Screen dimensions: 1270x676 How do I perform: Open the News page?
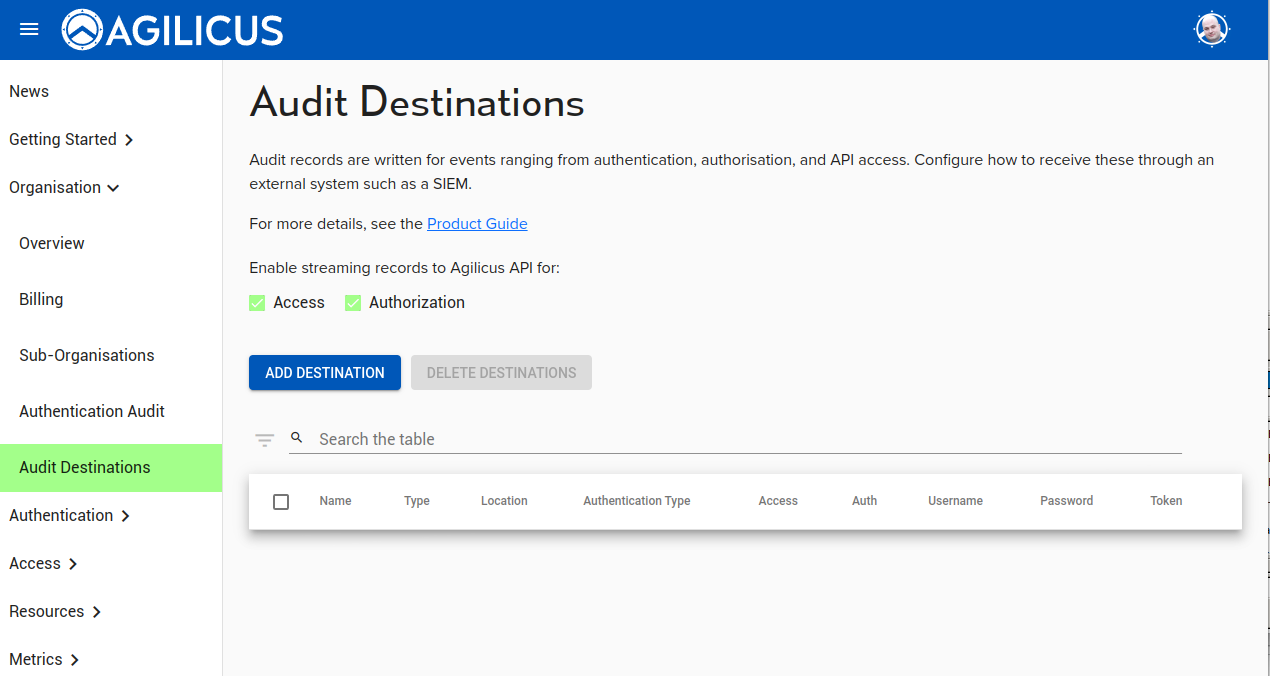(29, 92)
